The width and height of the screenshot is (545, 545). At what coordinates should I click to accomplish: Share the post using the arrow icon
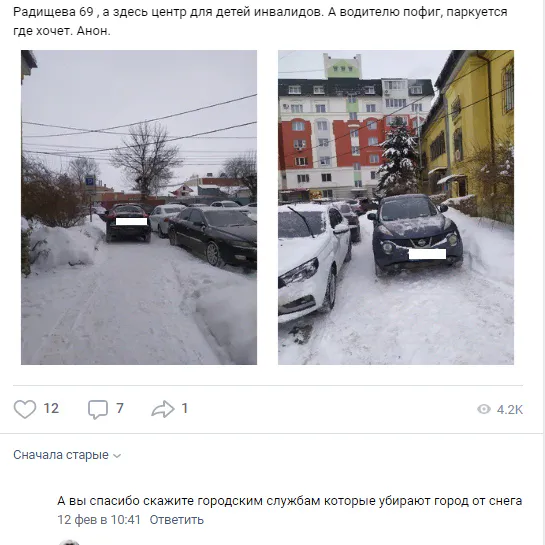point(163,409)
